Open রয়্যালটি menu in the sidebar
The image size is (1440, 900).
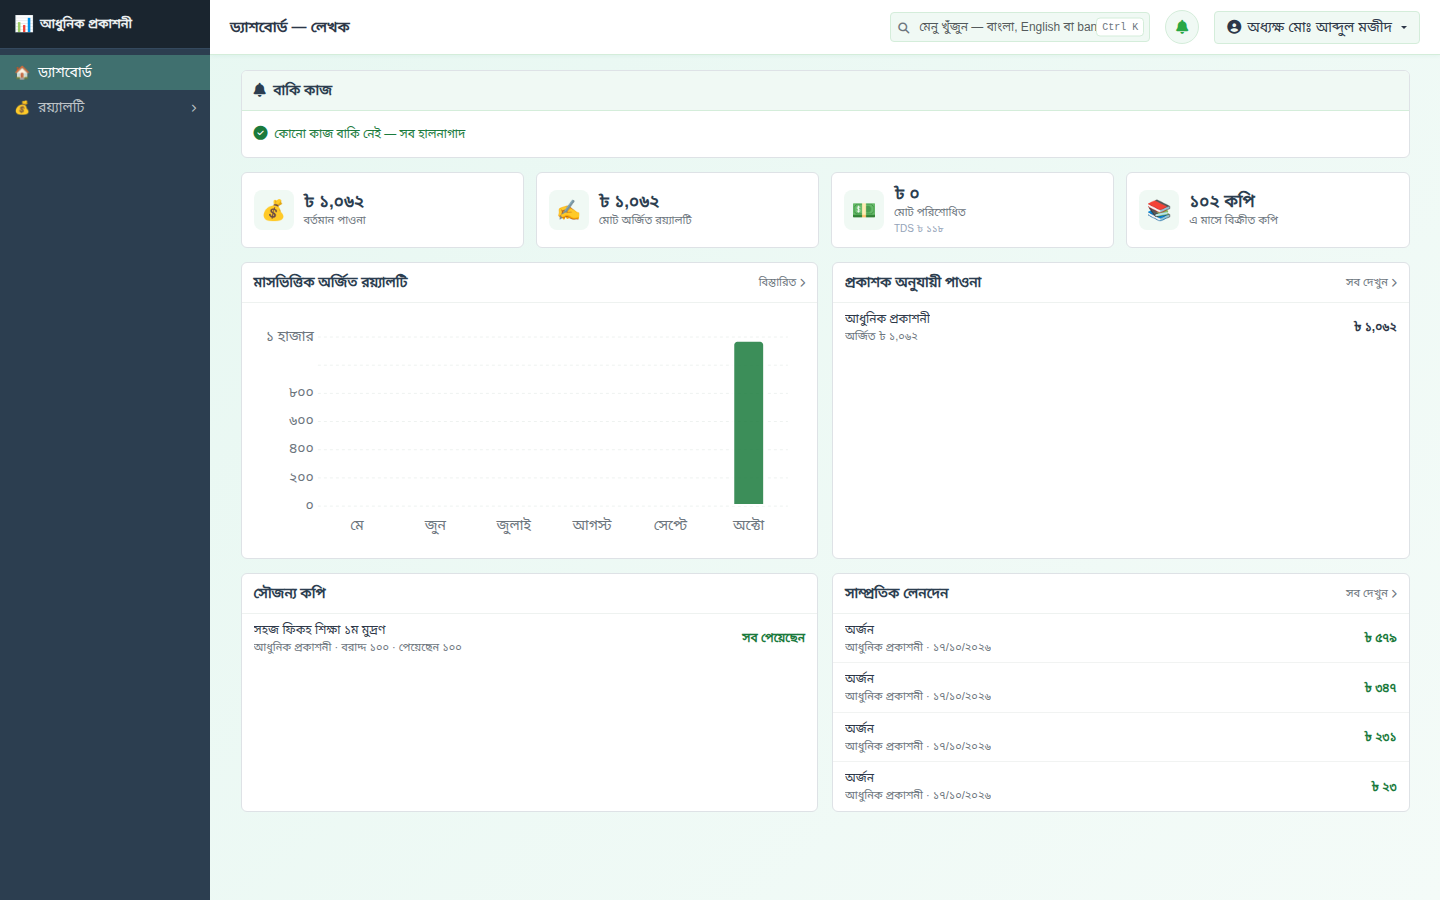105,108
